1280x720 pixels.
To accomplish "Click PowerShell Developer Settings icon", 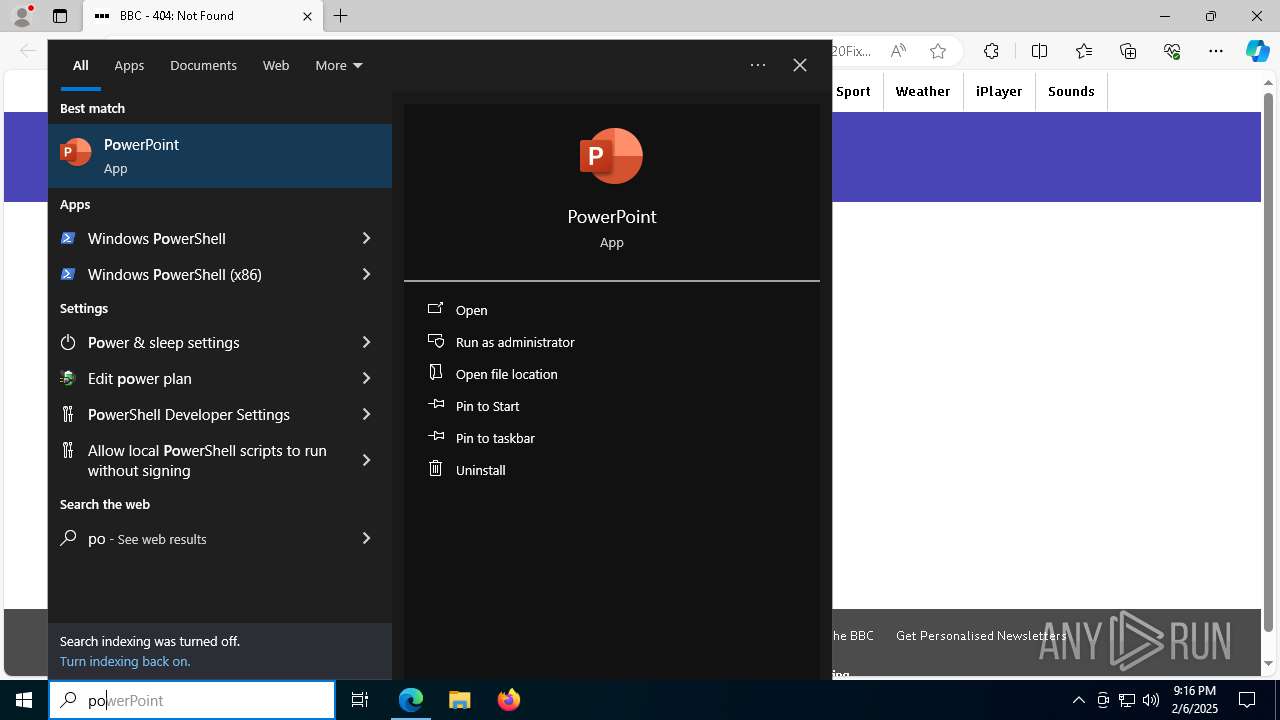I will pos(68,414).
